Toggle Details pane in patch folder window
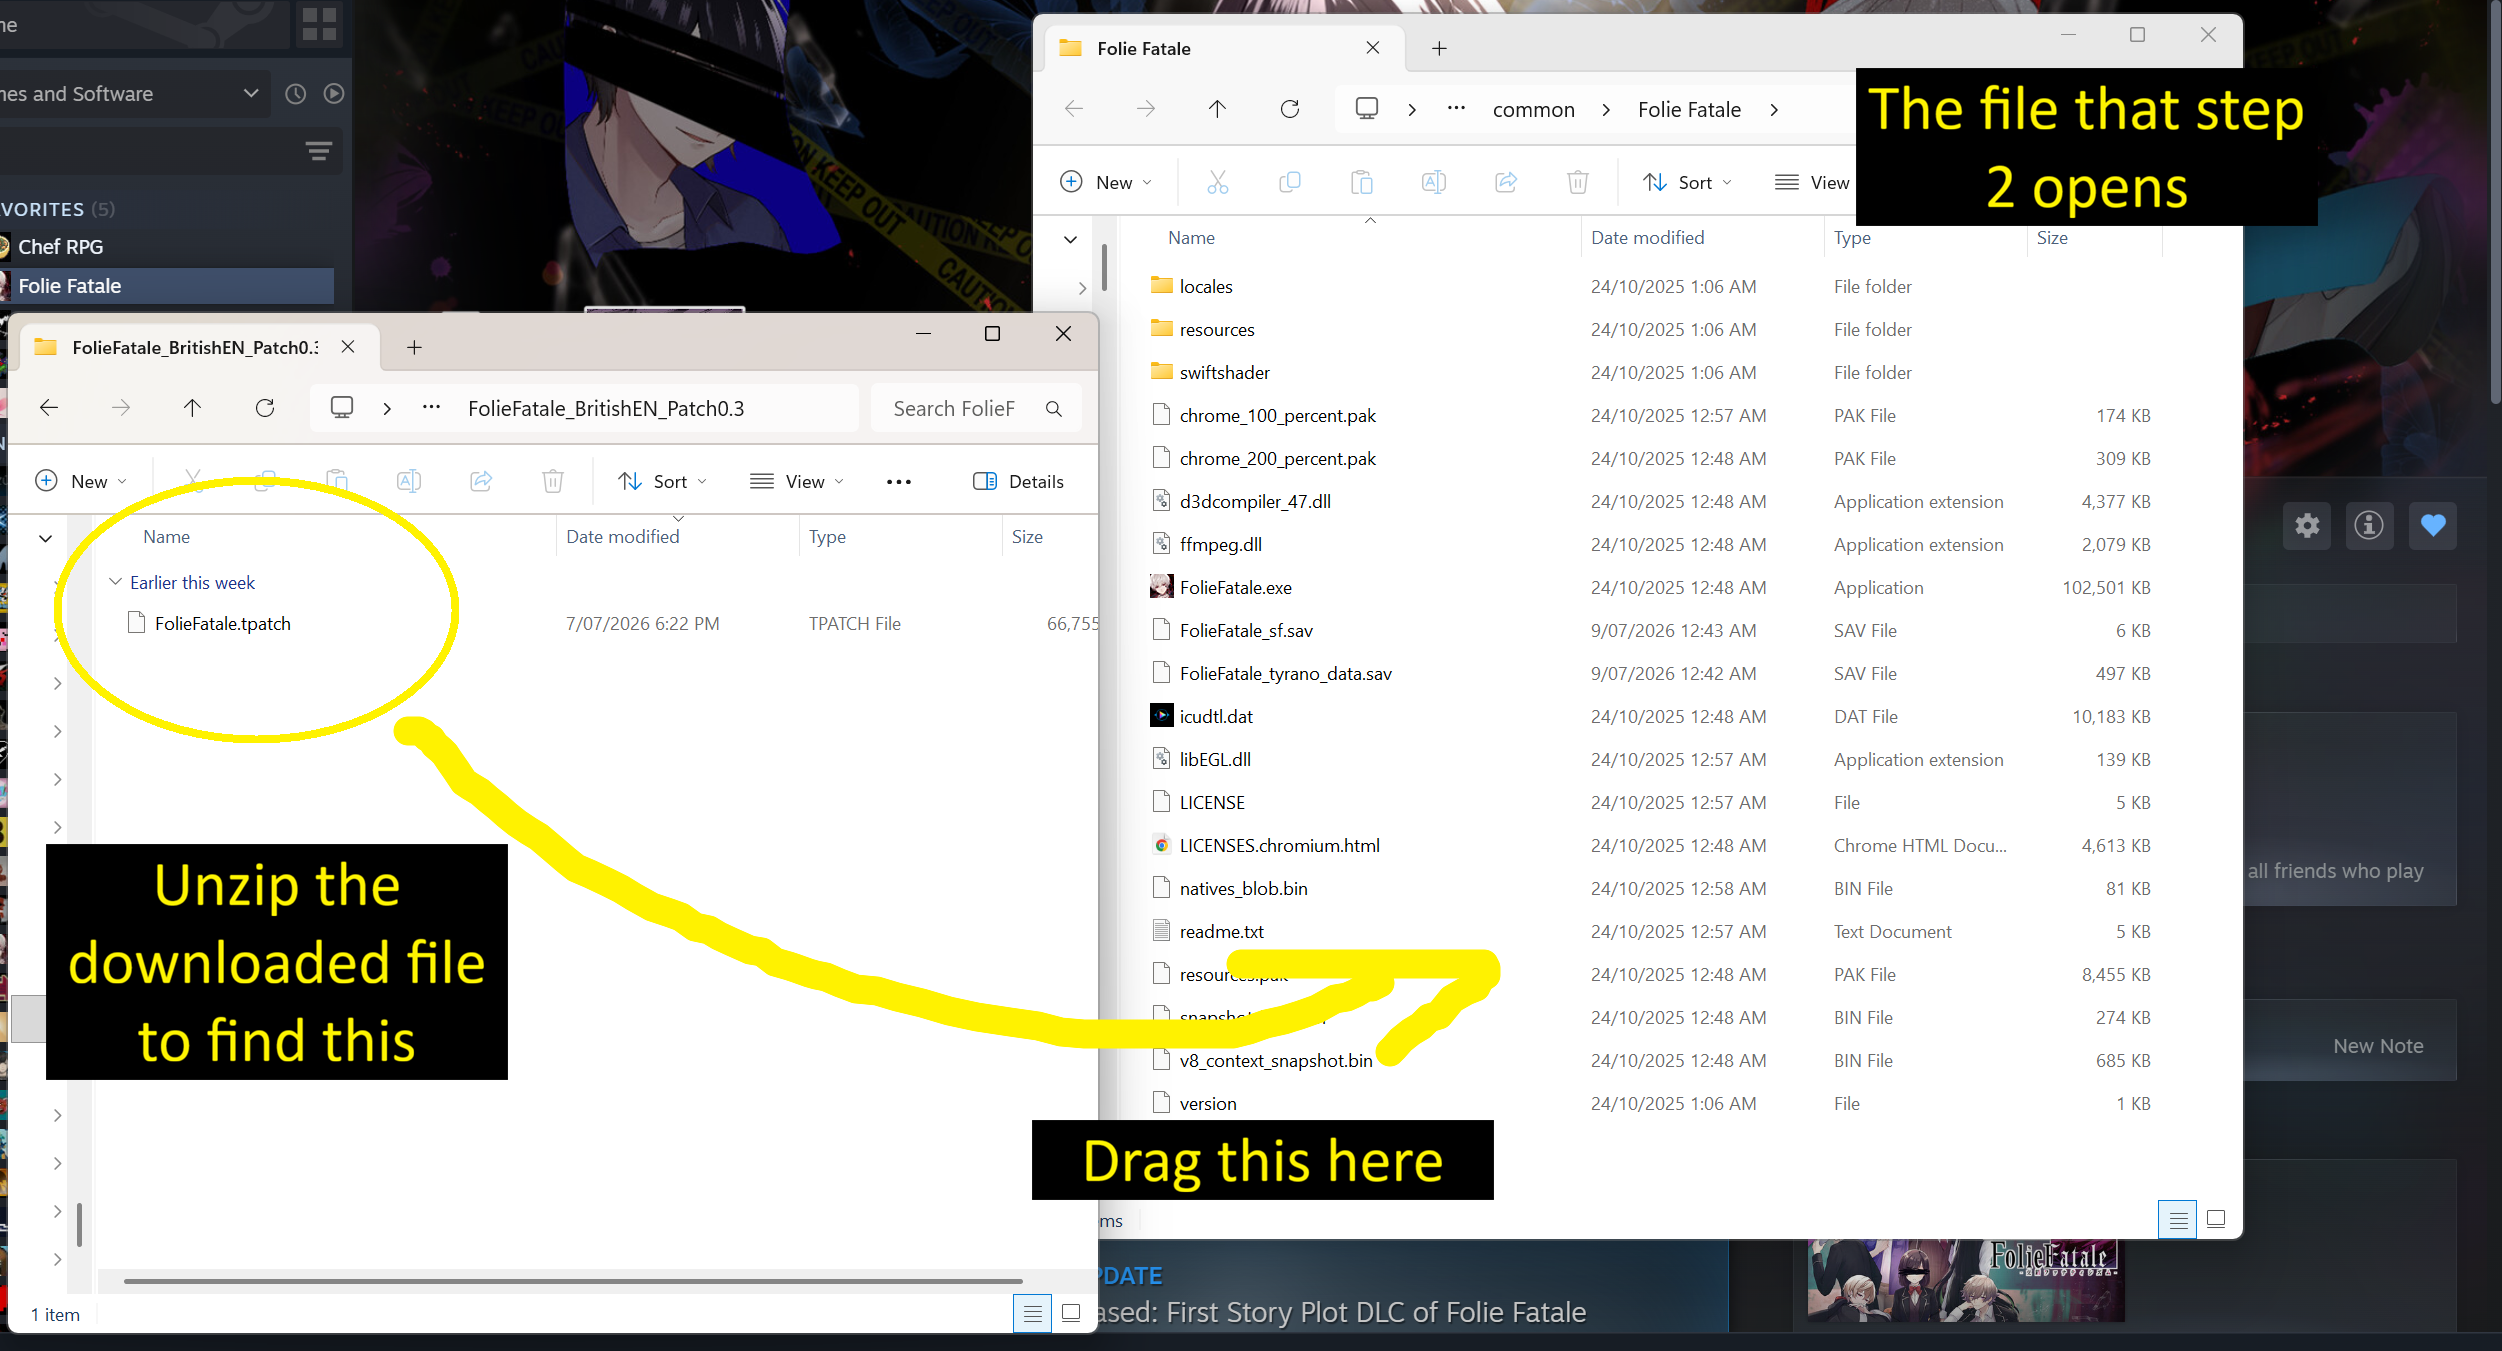Viewport: 2502px width, 1351px height. 1018,482
